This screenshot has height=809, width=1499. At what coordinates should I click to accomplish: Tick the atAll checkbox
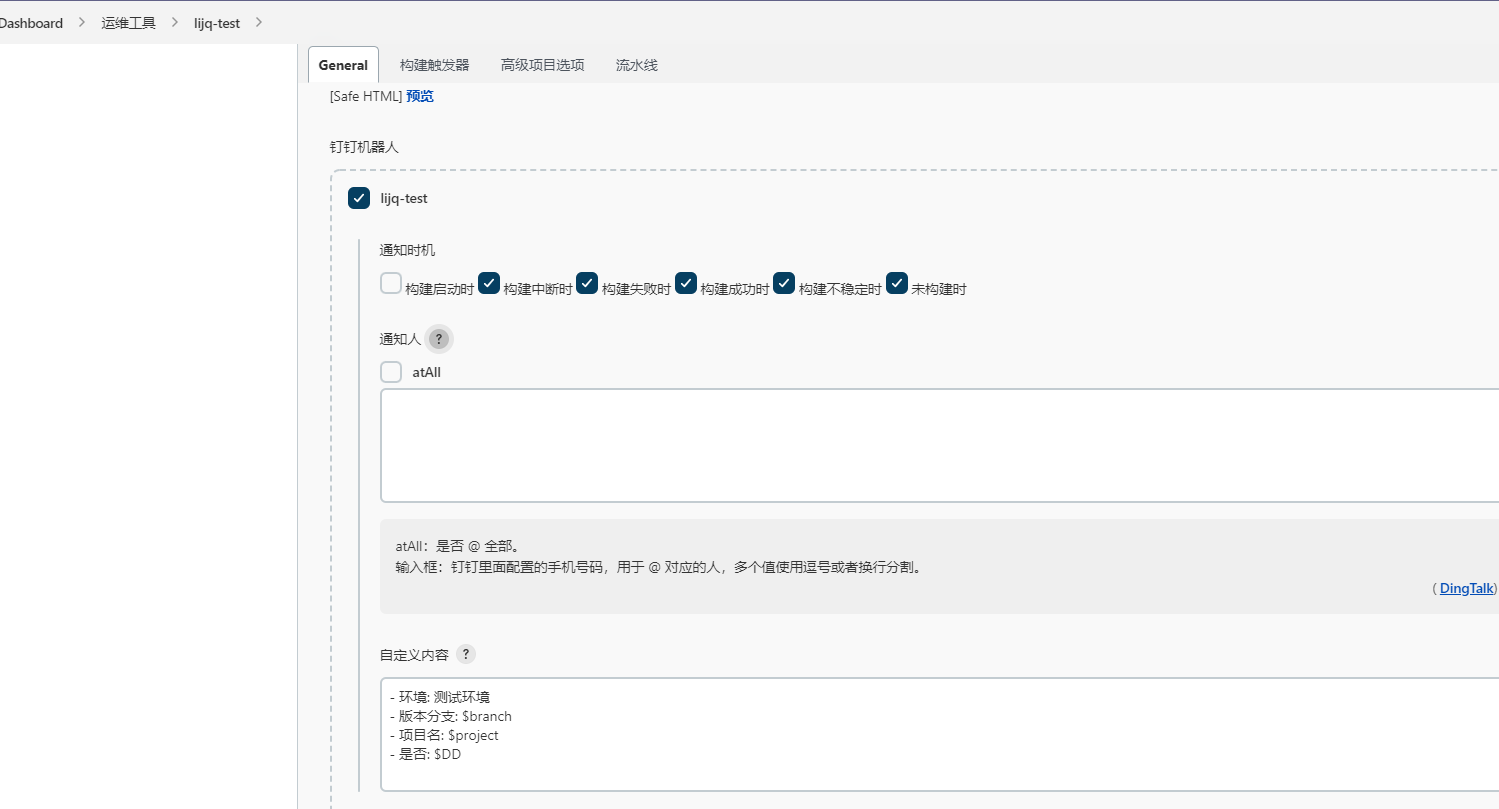[391, 372]
